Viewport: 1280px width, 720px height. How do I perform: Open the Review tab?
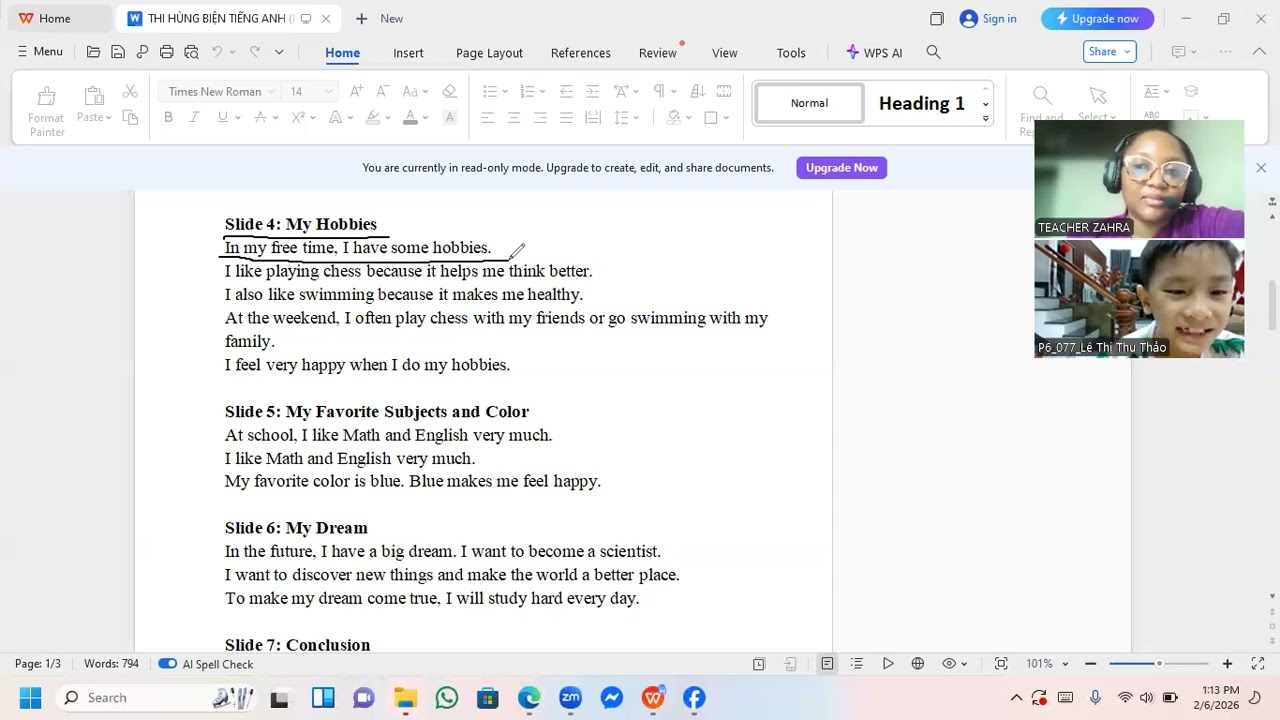(x=657, y=53)
